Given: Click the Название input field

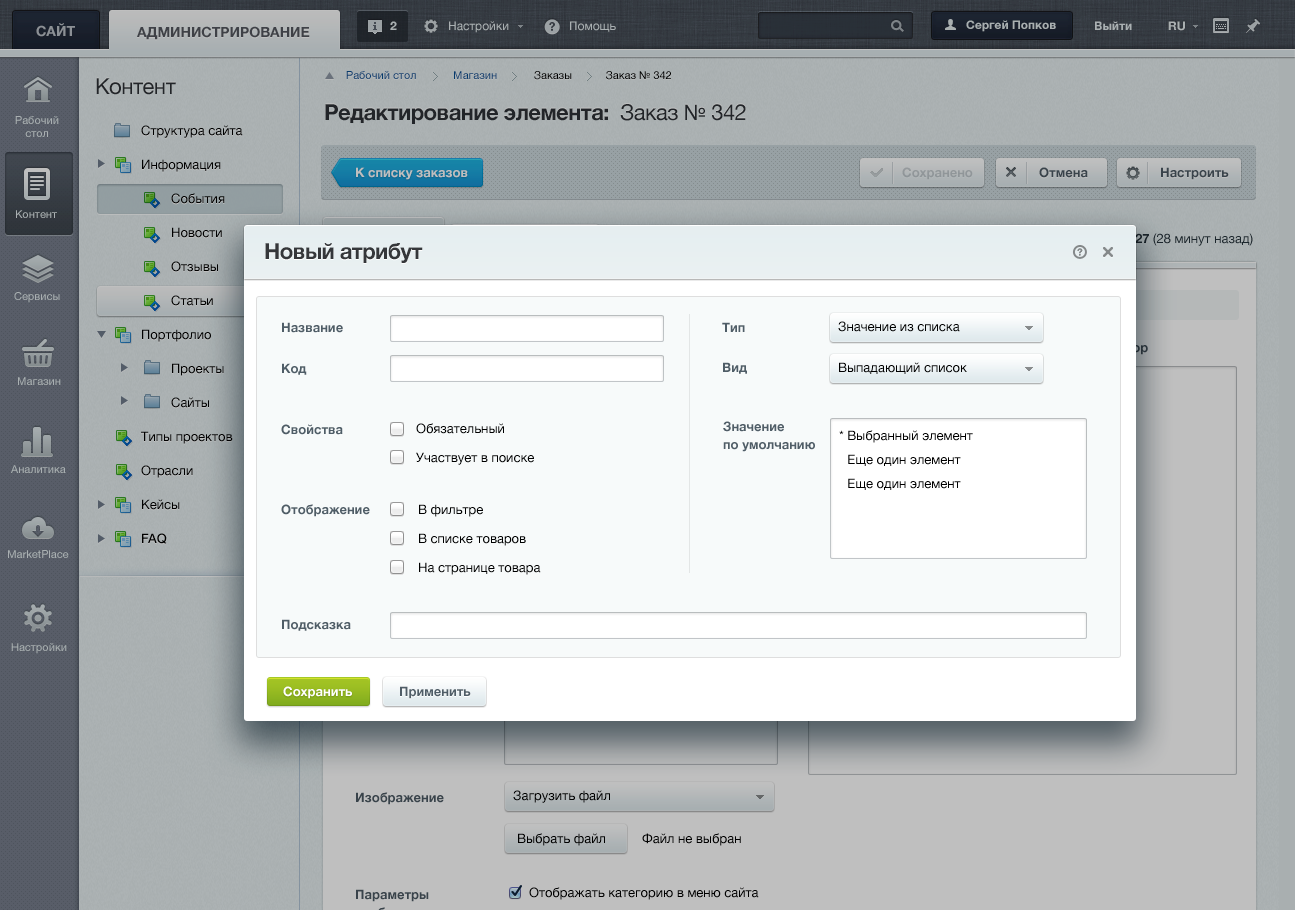Looking at the screenshot, I should [526, 328].
